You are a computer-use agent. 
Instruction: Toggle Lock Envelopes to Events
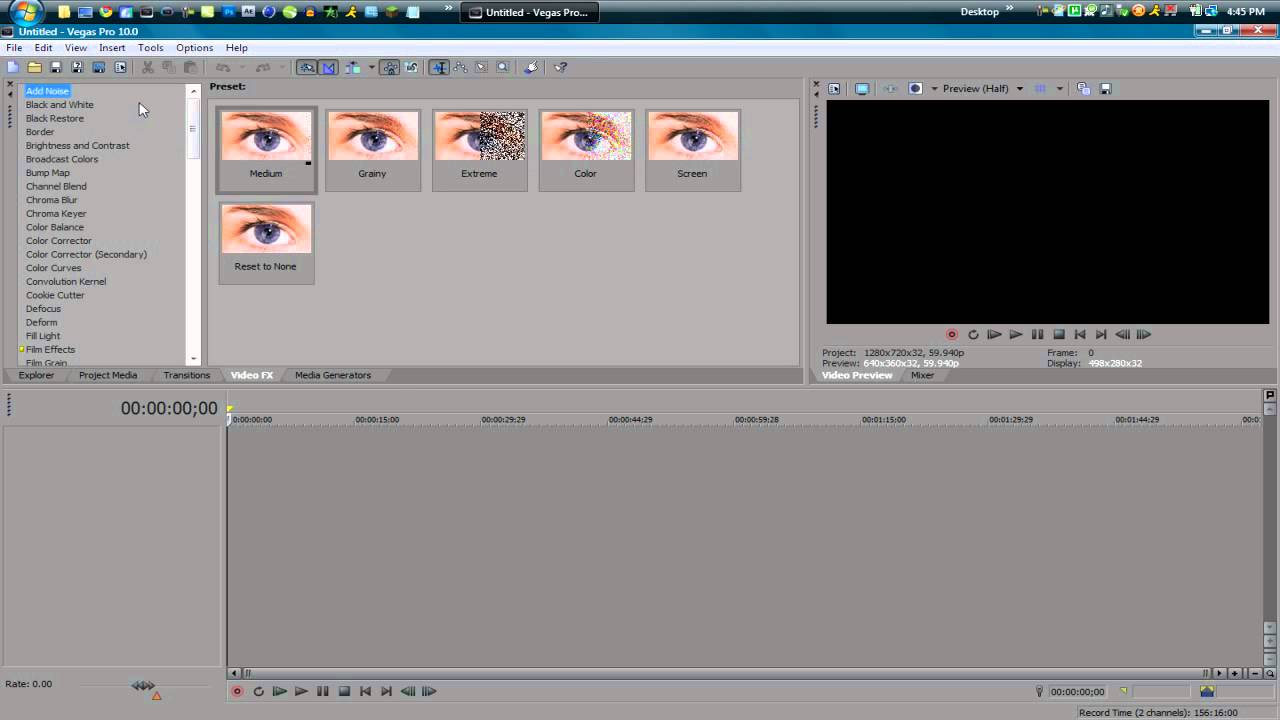point(389,67)
